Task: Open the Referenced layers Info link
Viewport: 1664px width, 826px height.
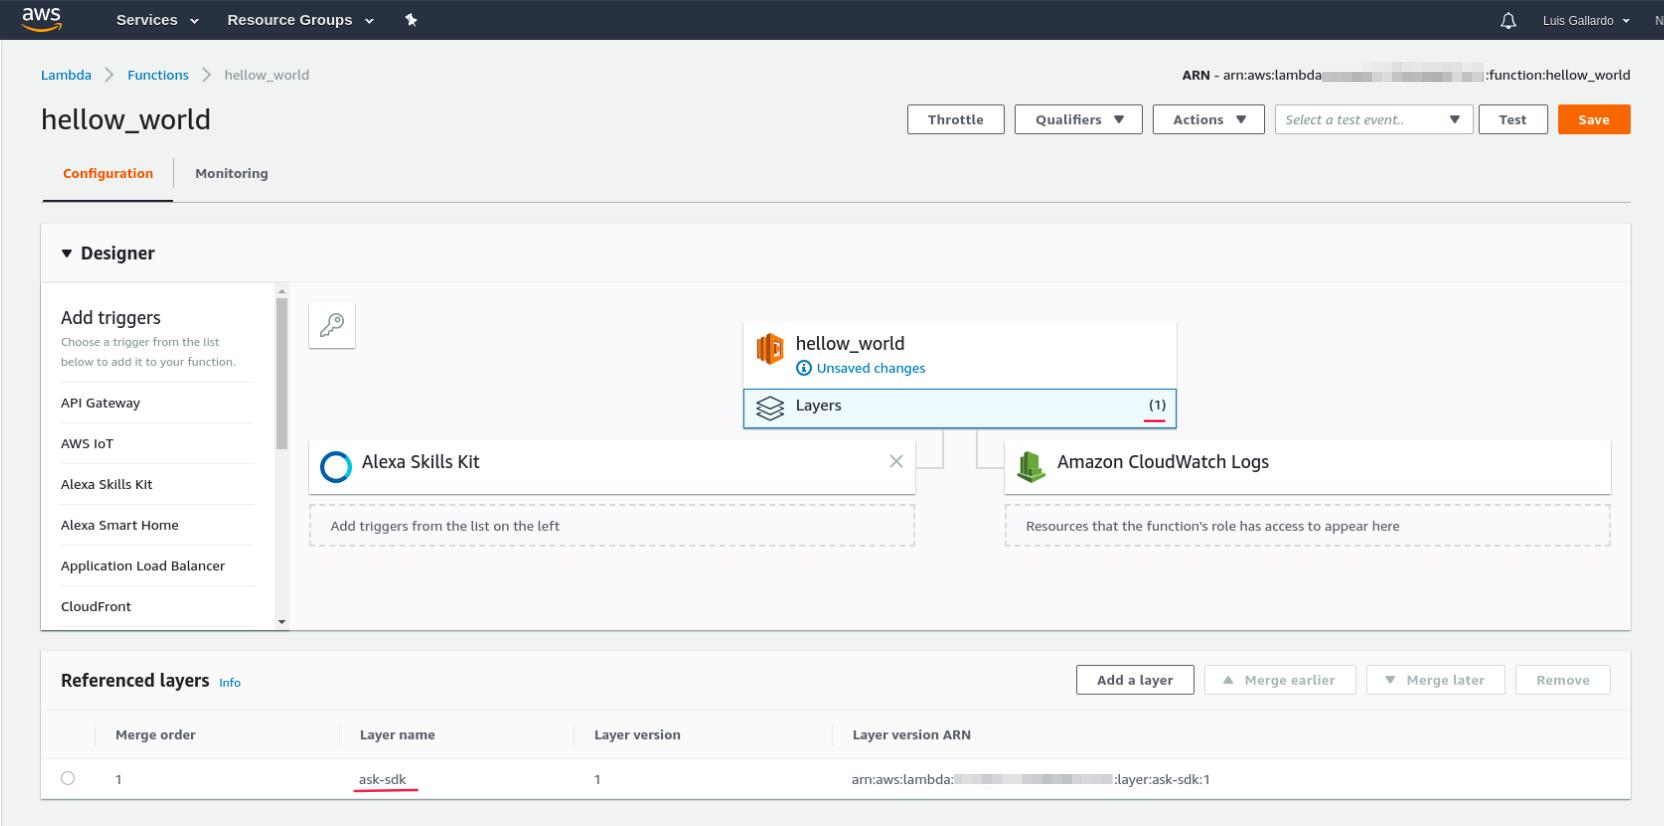Action: point(230,683)
